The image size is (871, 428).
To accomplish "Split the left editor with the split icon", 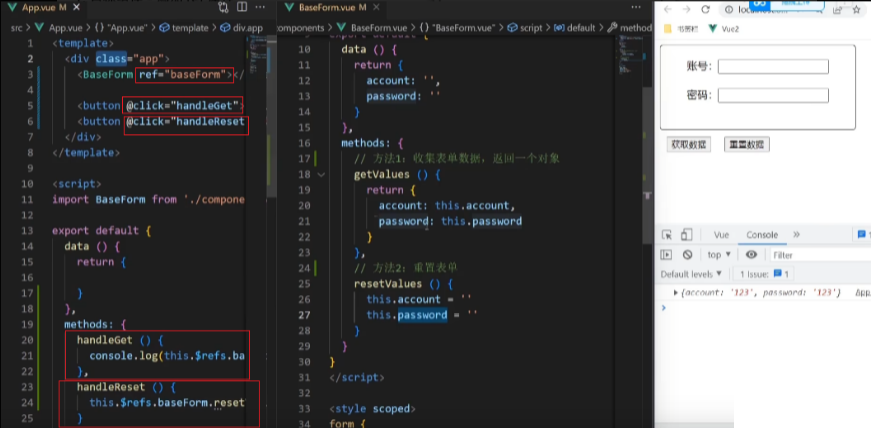I will tap(242, 7).
